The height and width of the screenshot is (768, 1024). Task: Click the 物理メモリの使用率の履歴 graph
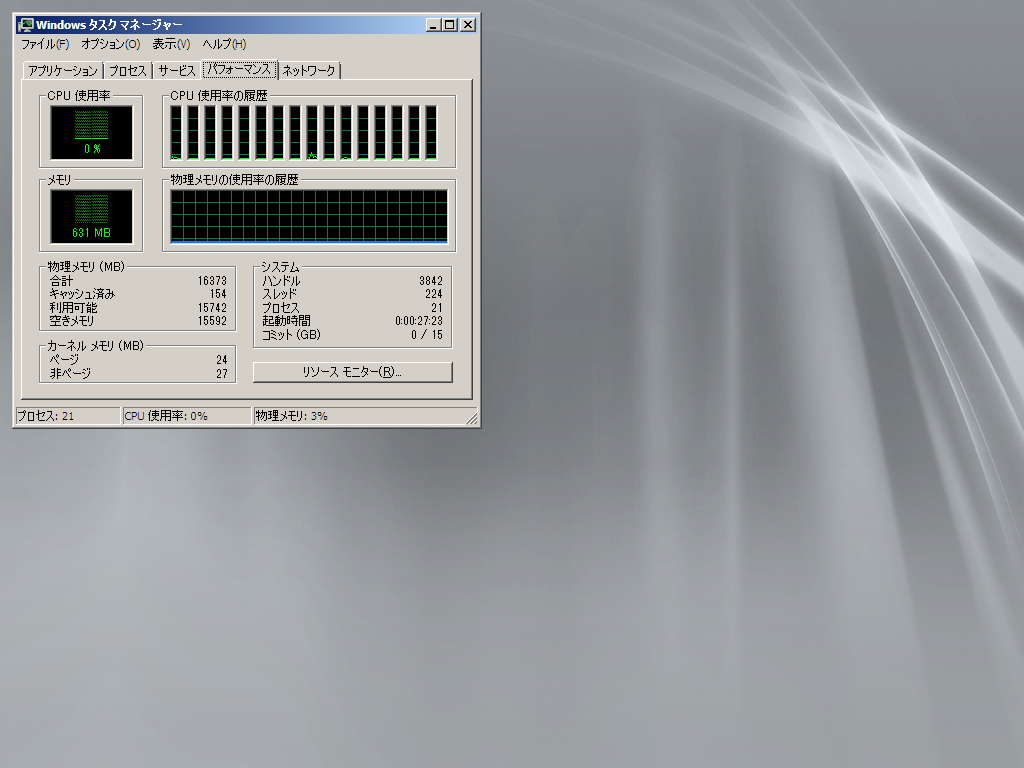pos(309,217)
